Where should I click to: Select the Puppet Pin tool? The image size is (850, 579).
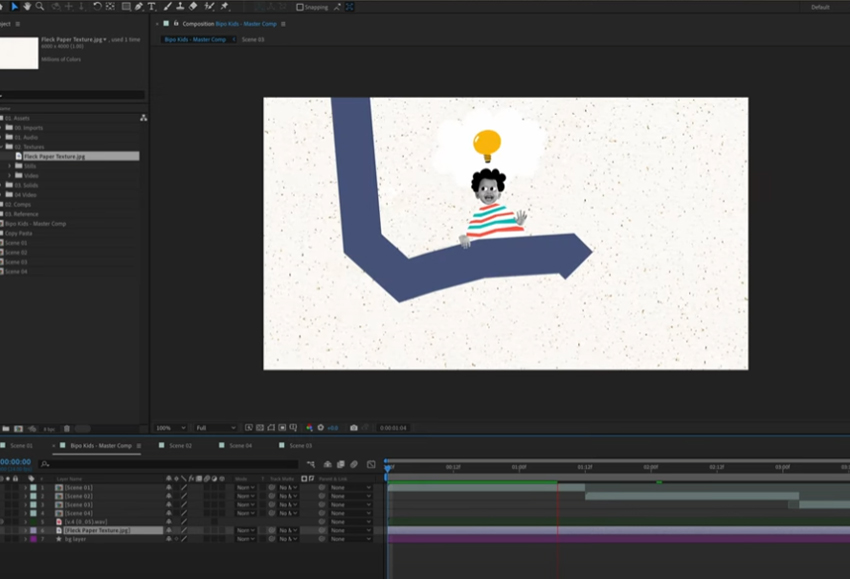224,7
